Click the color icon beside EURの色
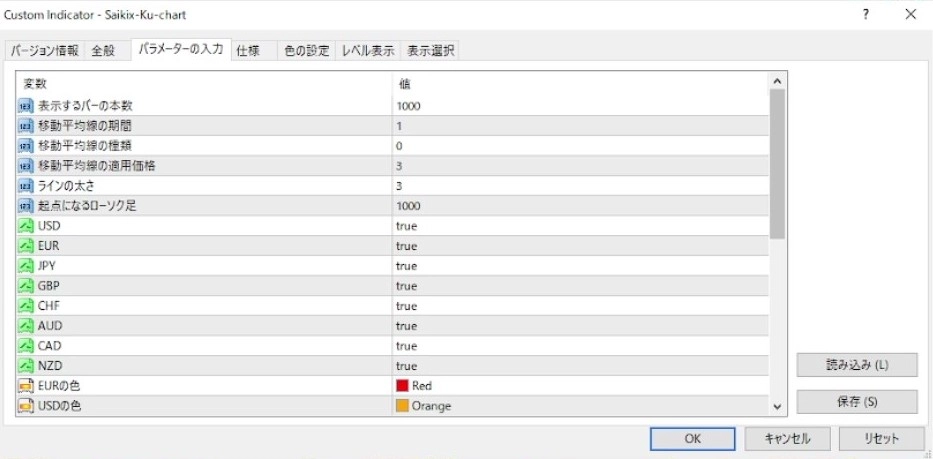The image size is (933, 459). [26, 386]
